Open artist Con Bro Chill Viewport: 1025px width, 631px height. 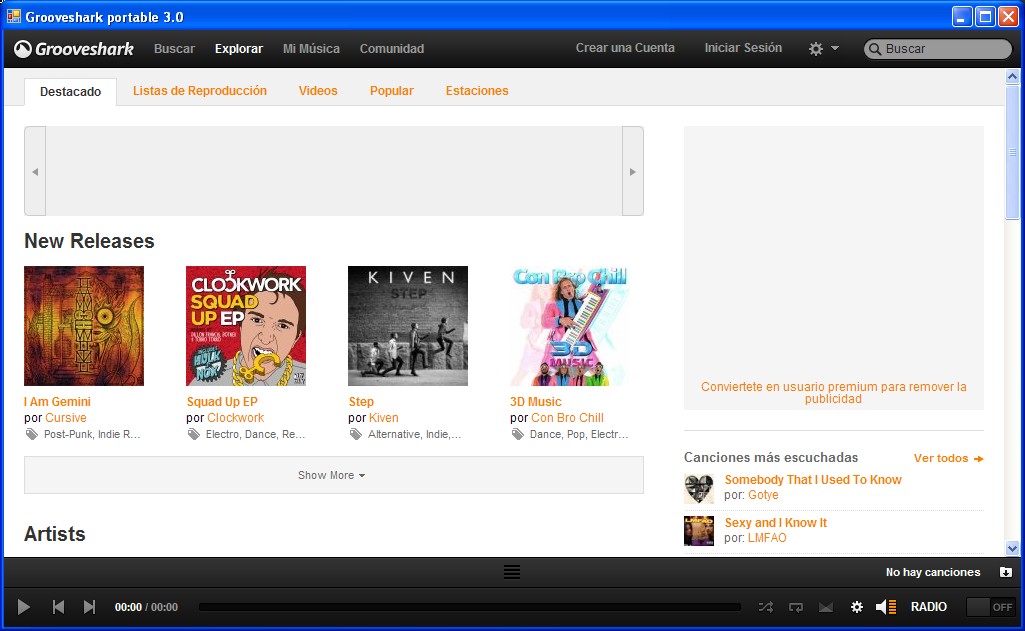coord(567,418)
